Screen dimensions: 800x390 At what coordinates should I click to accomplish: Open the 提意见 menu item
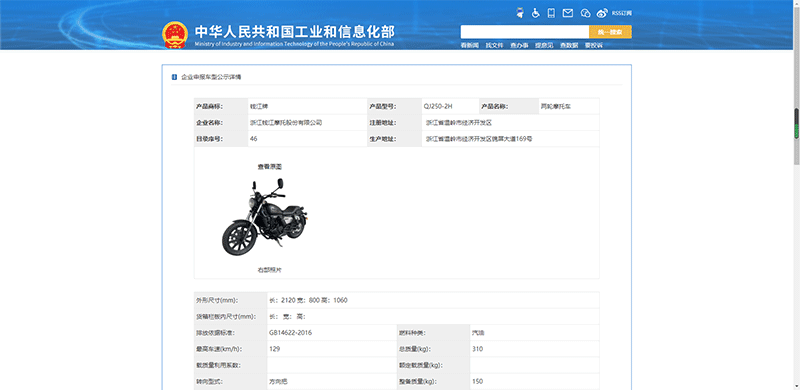point(544,45)
